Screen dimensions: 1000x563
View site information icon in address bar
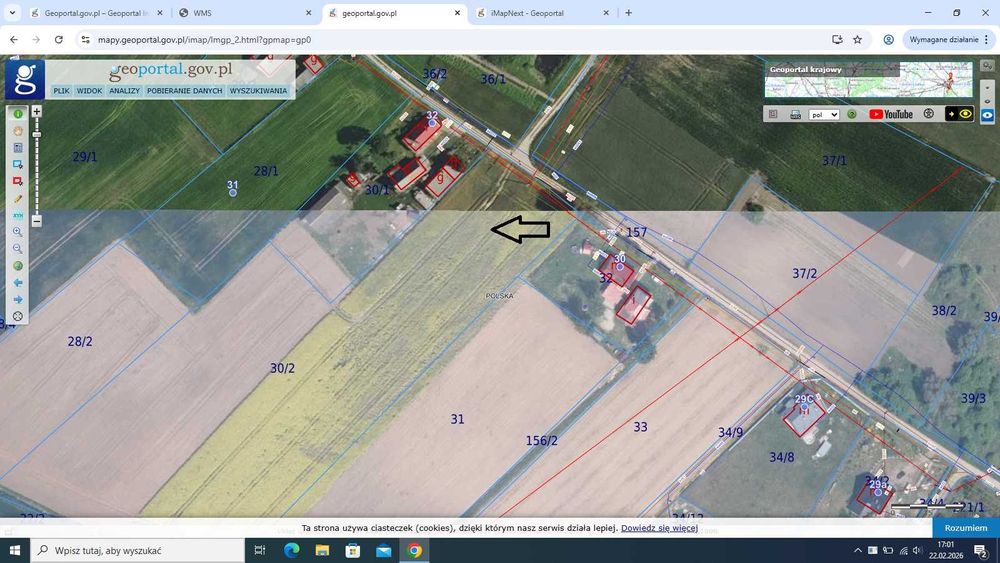(x=85, y=40)
